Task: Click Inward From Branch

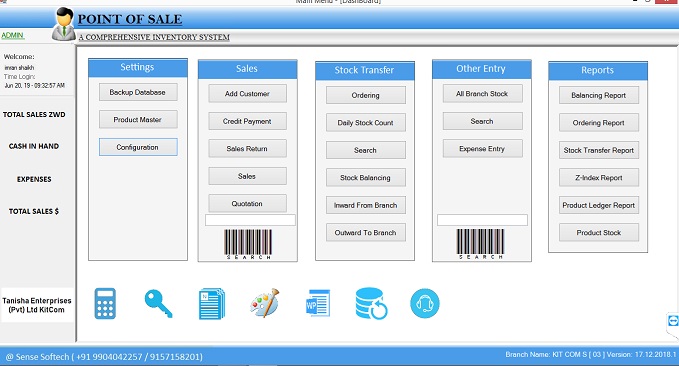Action: [365, 205]
